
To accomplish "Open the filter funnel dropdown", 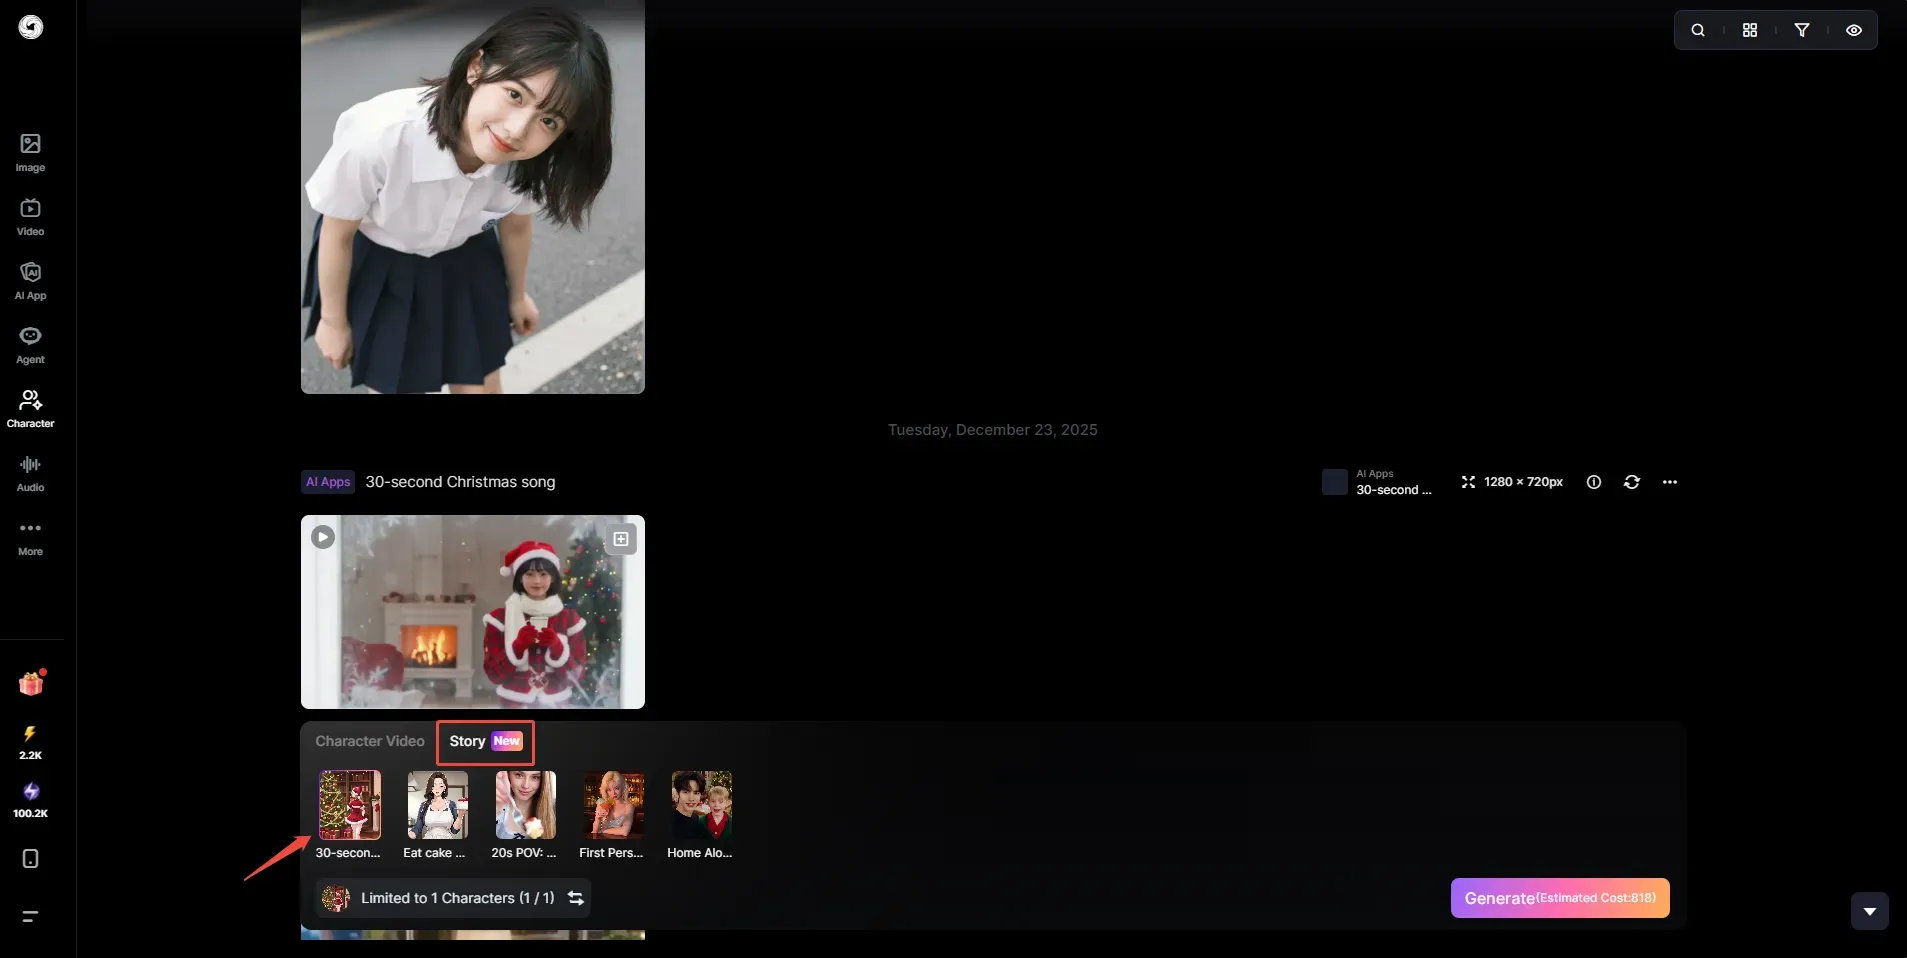I will point(1802,30).
